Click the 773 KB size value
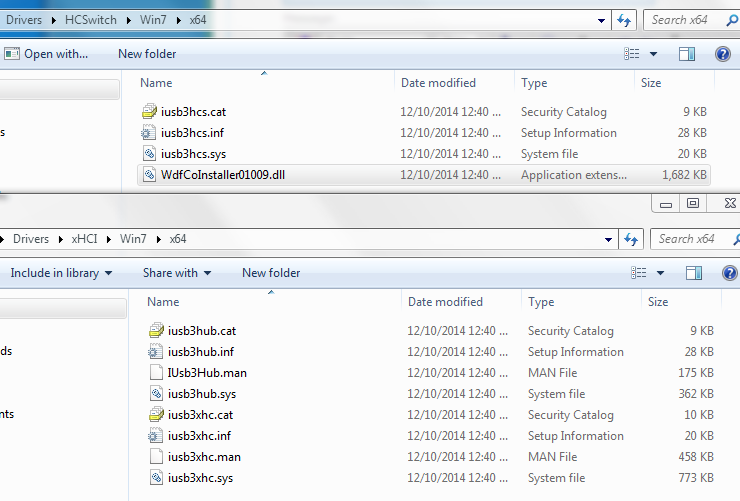The height and width of the screenshot is (501, 740). [x=696, y=477]
